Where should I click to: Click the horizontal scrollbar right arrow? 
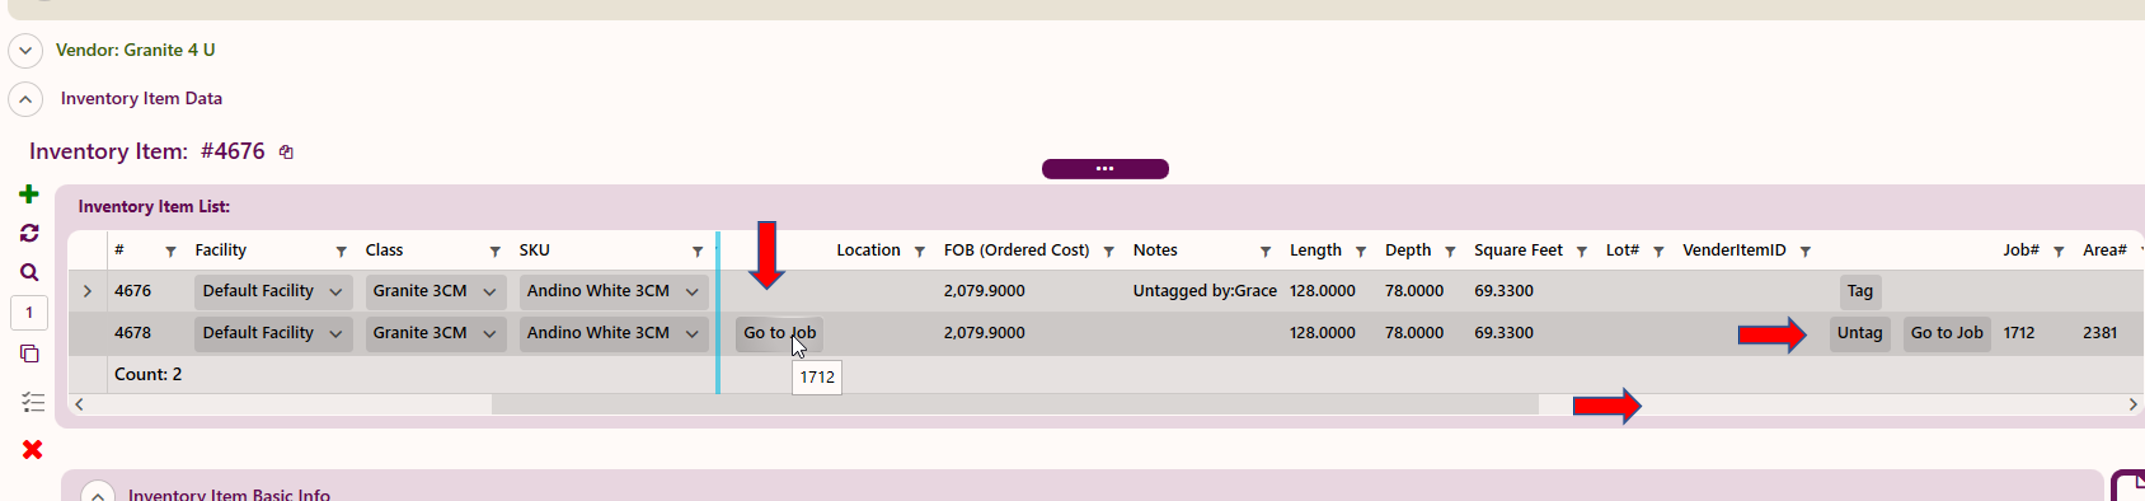tap(2132, 404)
